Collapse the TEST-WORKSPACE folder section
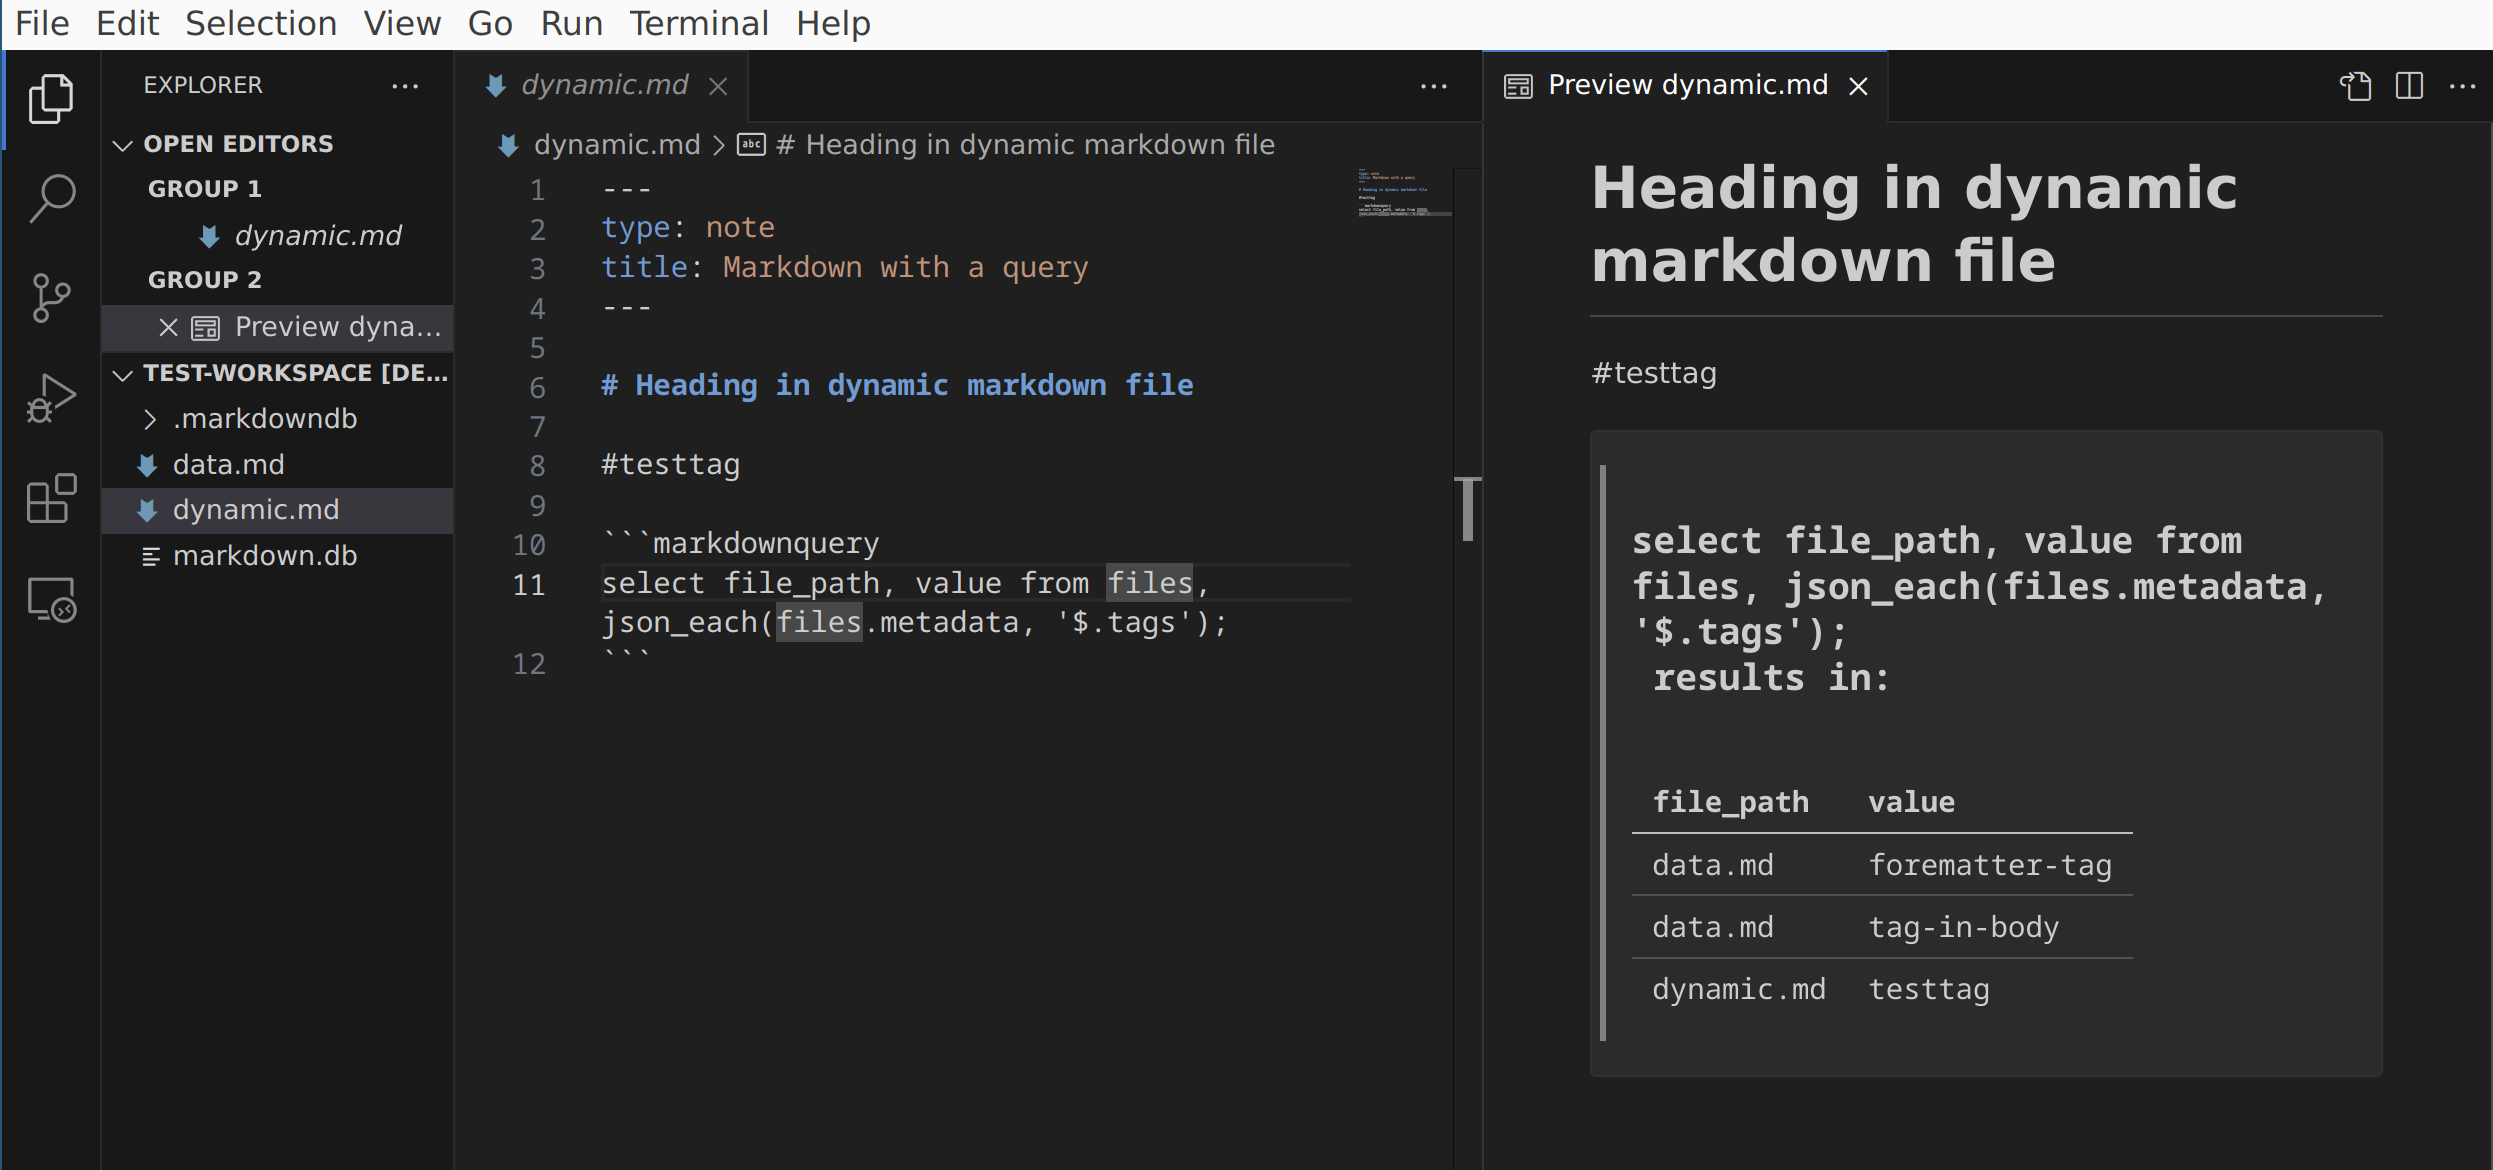The image size is (2493, 1170). (x=122, y=374)
